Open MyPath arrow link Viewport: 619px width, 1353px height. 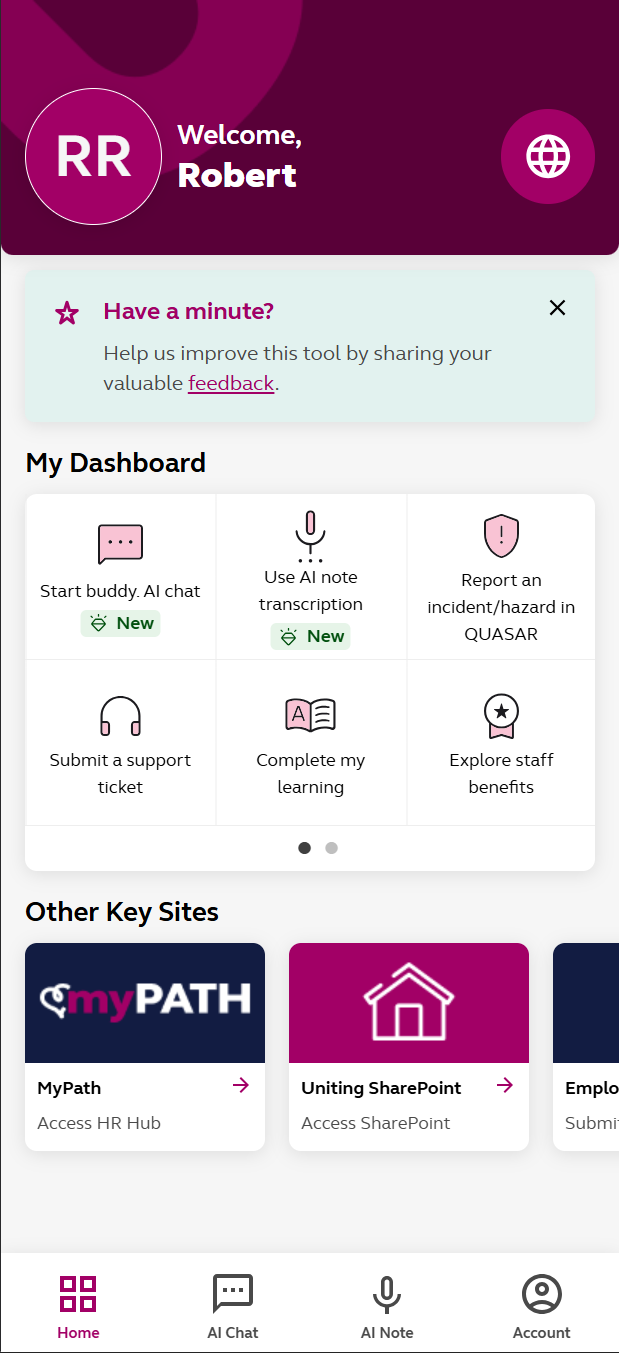[x=241, y=1086]
